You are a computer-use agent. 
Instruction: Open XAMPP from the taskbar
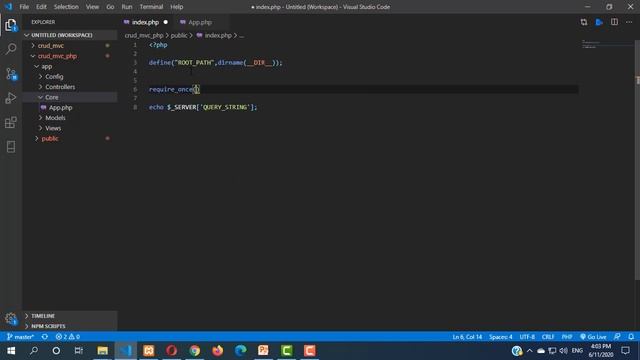[x=149, y=351]
